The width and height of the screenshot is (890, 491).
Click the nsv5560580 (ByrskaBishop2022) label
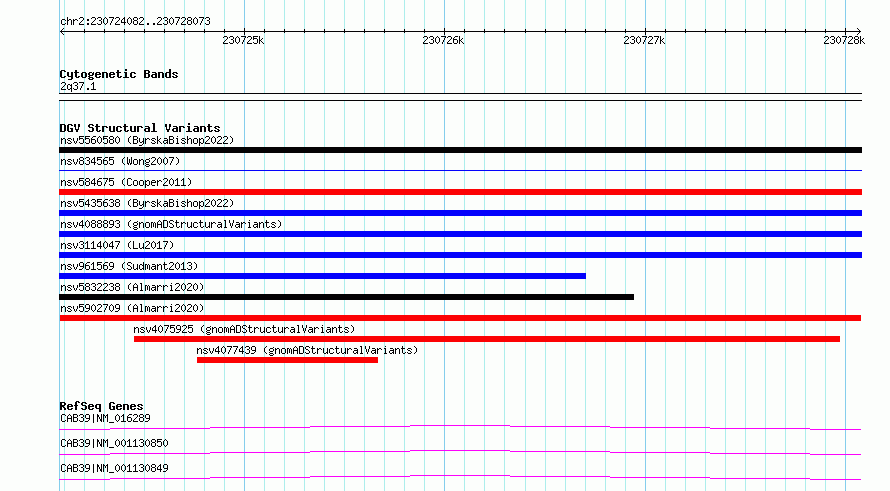click(x=147, y=140)
